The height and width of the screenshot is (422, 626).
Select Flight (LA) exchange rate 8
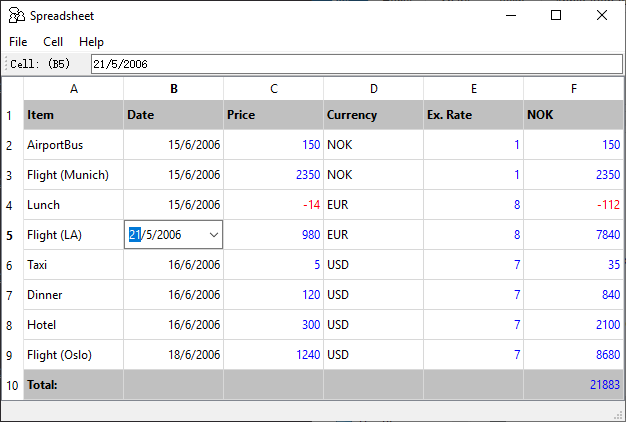(473, 235)
